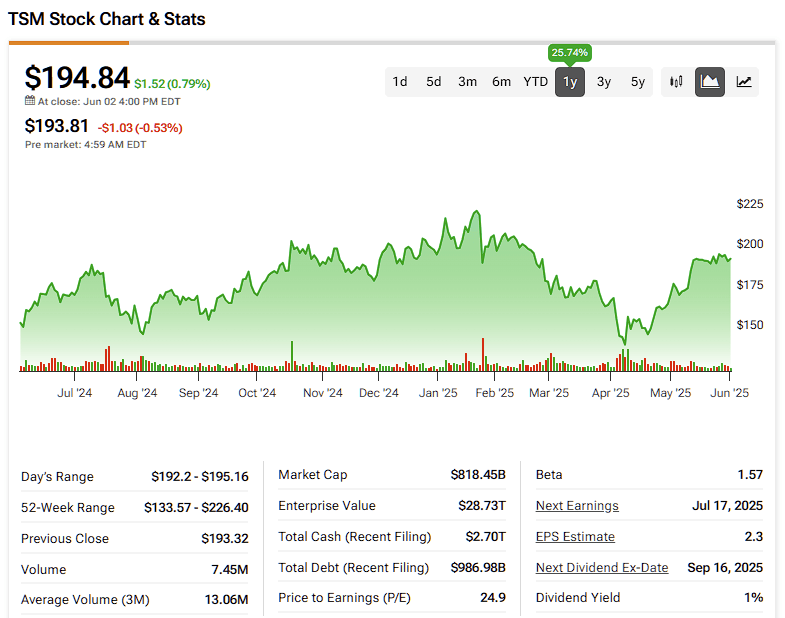
Task: Open the Next Dividend Ex-Date link
Action: pyautogui.click(x=602, y=567)
